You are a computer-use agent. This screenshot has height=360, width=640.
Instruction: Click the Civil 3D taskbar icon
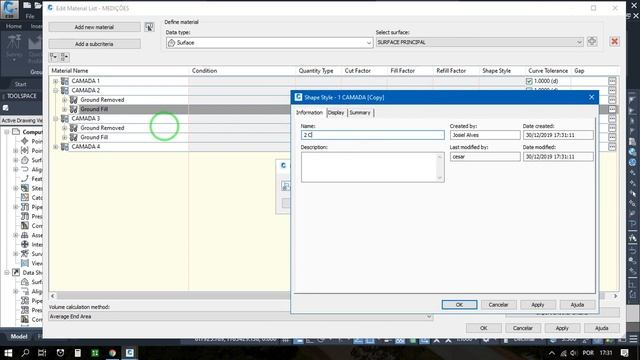point(130,353)
